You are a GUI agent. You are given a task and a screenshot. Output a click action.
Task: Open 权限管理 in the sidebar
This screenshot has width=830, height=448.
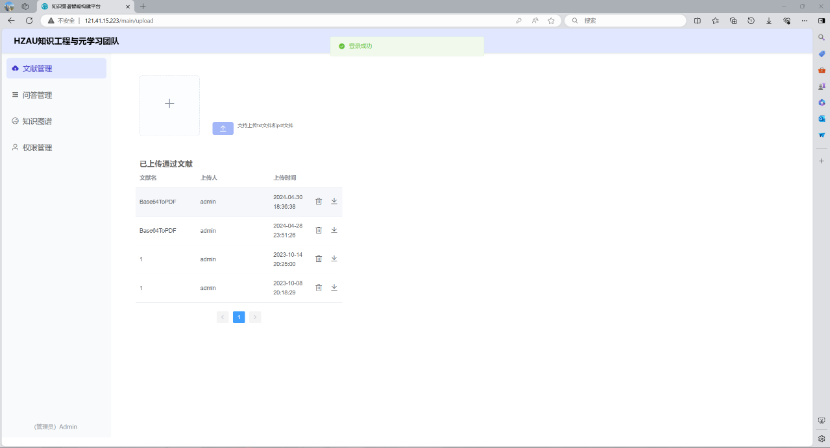tap(37, 147)
